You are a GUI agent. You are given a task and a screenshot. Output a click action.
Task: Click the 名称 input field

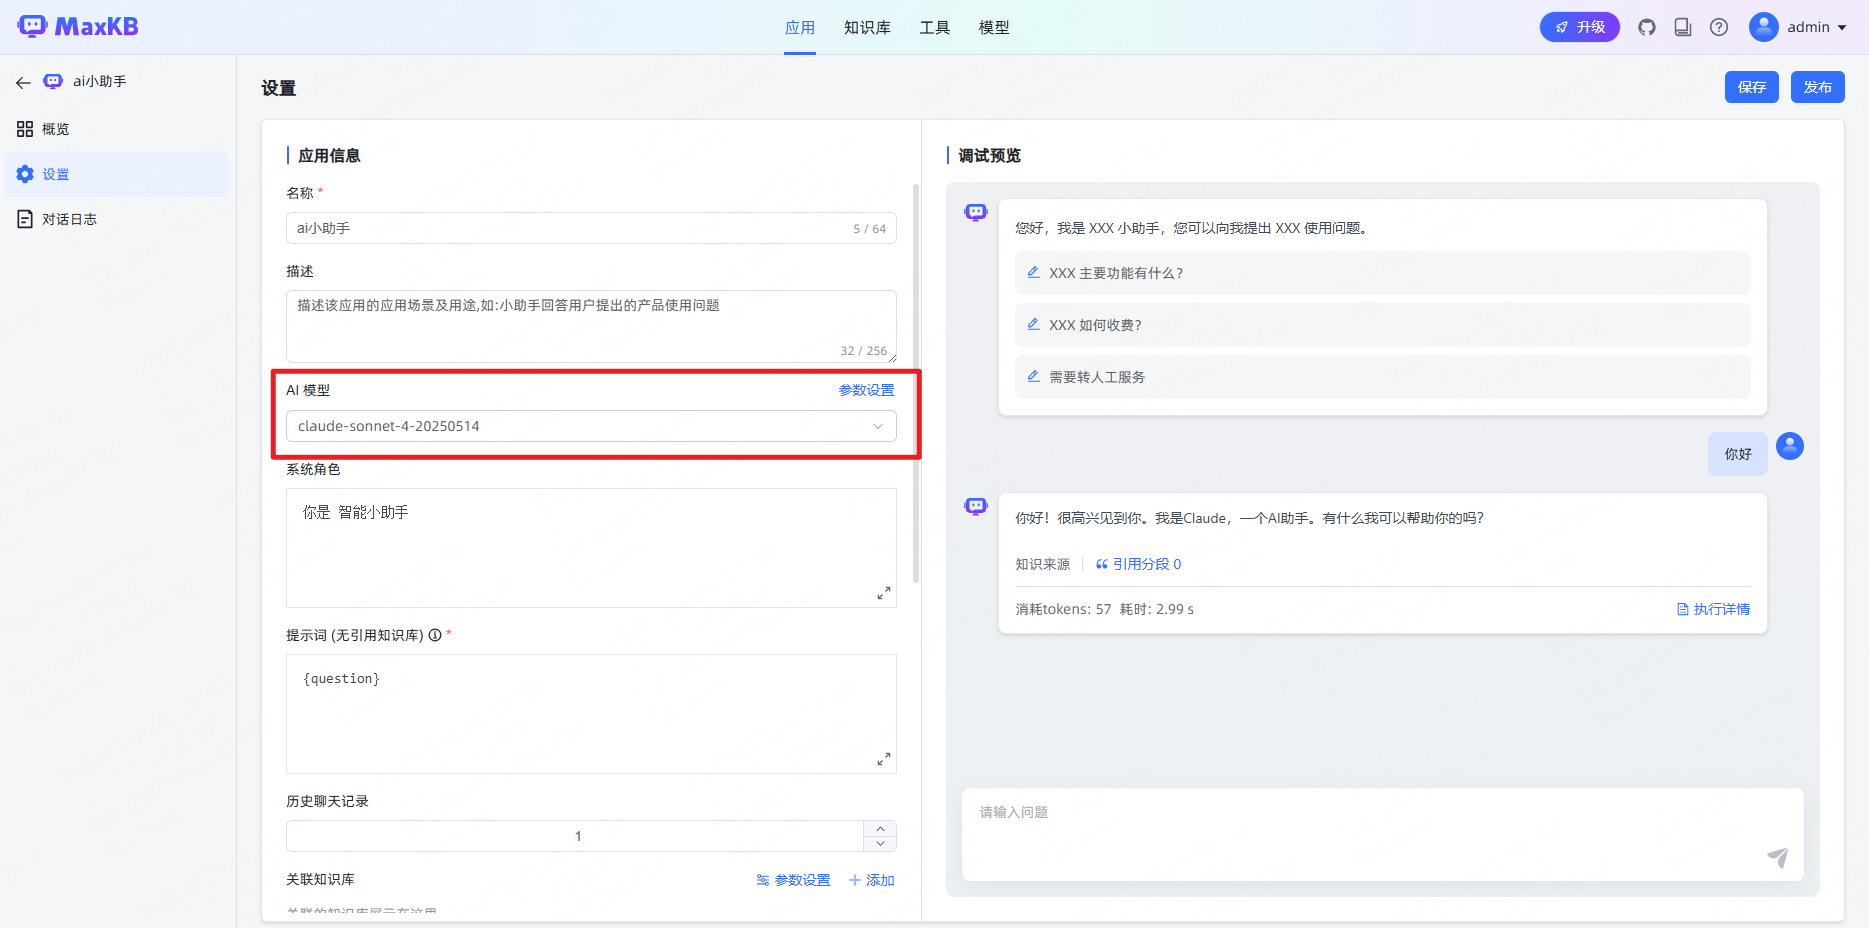coord(591,228)
